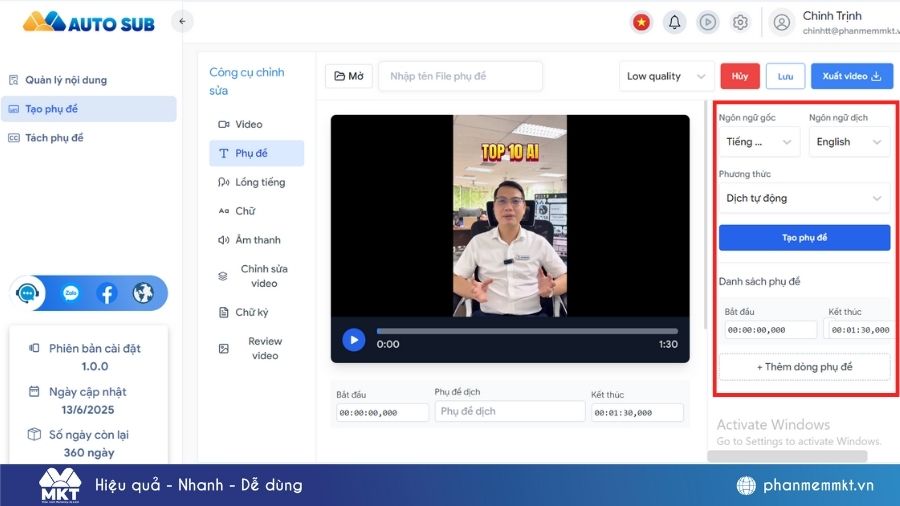Click the website globe icon in sidebar
Image resolution: width=900 pixels, height=506 pixels.
pyautogui.click(x=143, y=293)
